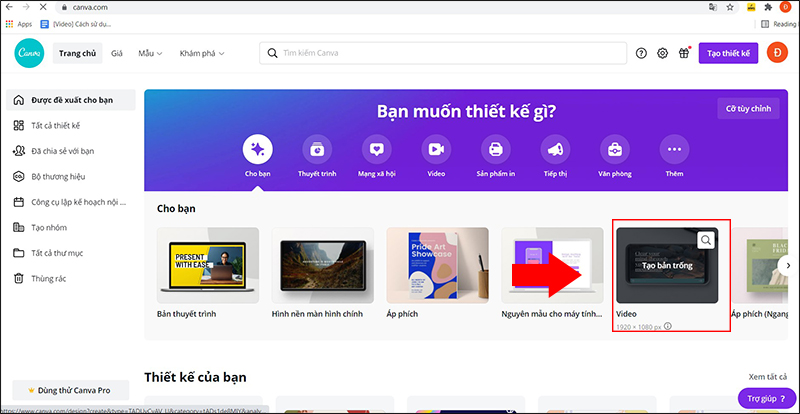The height and width of the screenshot is (414, 800).
Task: Select the Thuyết trình category icon
Action: [x=317, y=150]
